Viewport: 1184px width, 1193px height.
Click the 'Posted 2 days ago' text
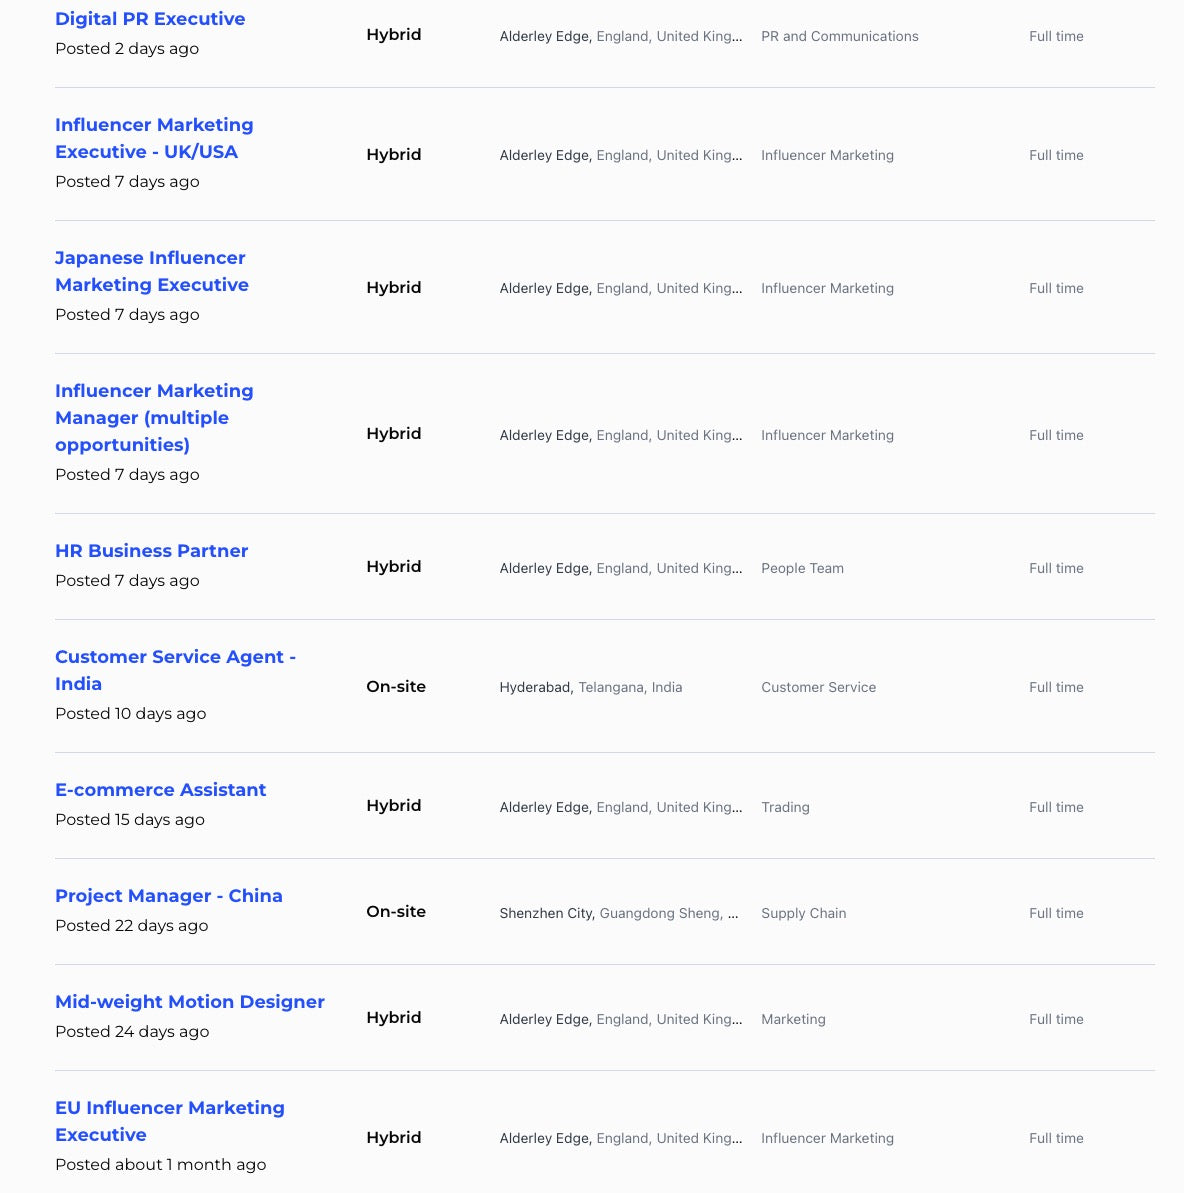point(127,49)
